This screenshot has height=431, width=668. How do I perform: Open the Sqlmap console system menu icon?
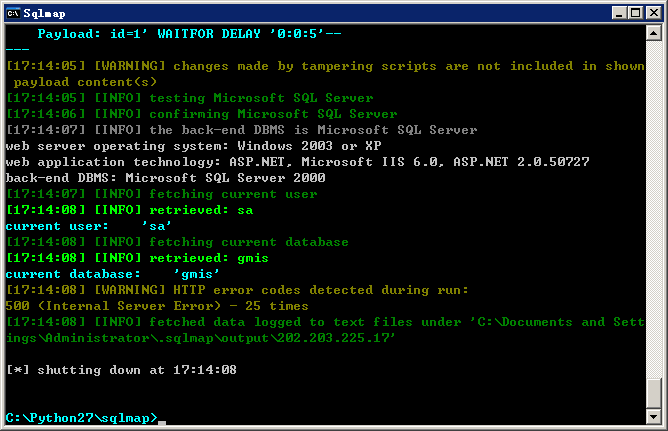pos(13,13)
